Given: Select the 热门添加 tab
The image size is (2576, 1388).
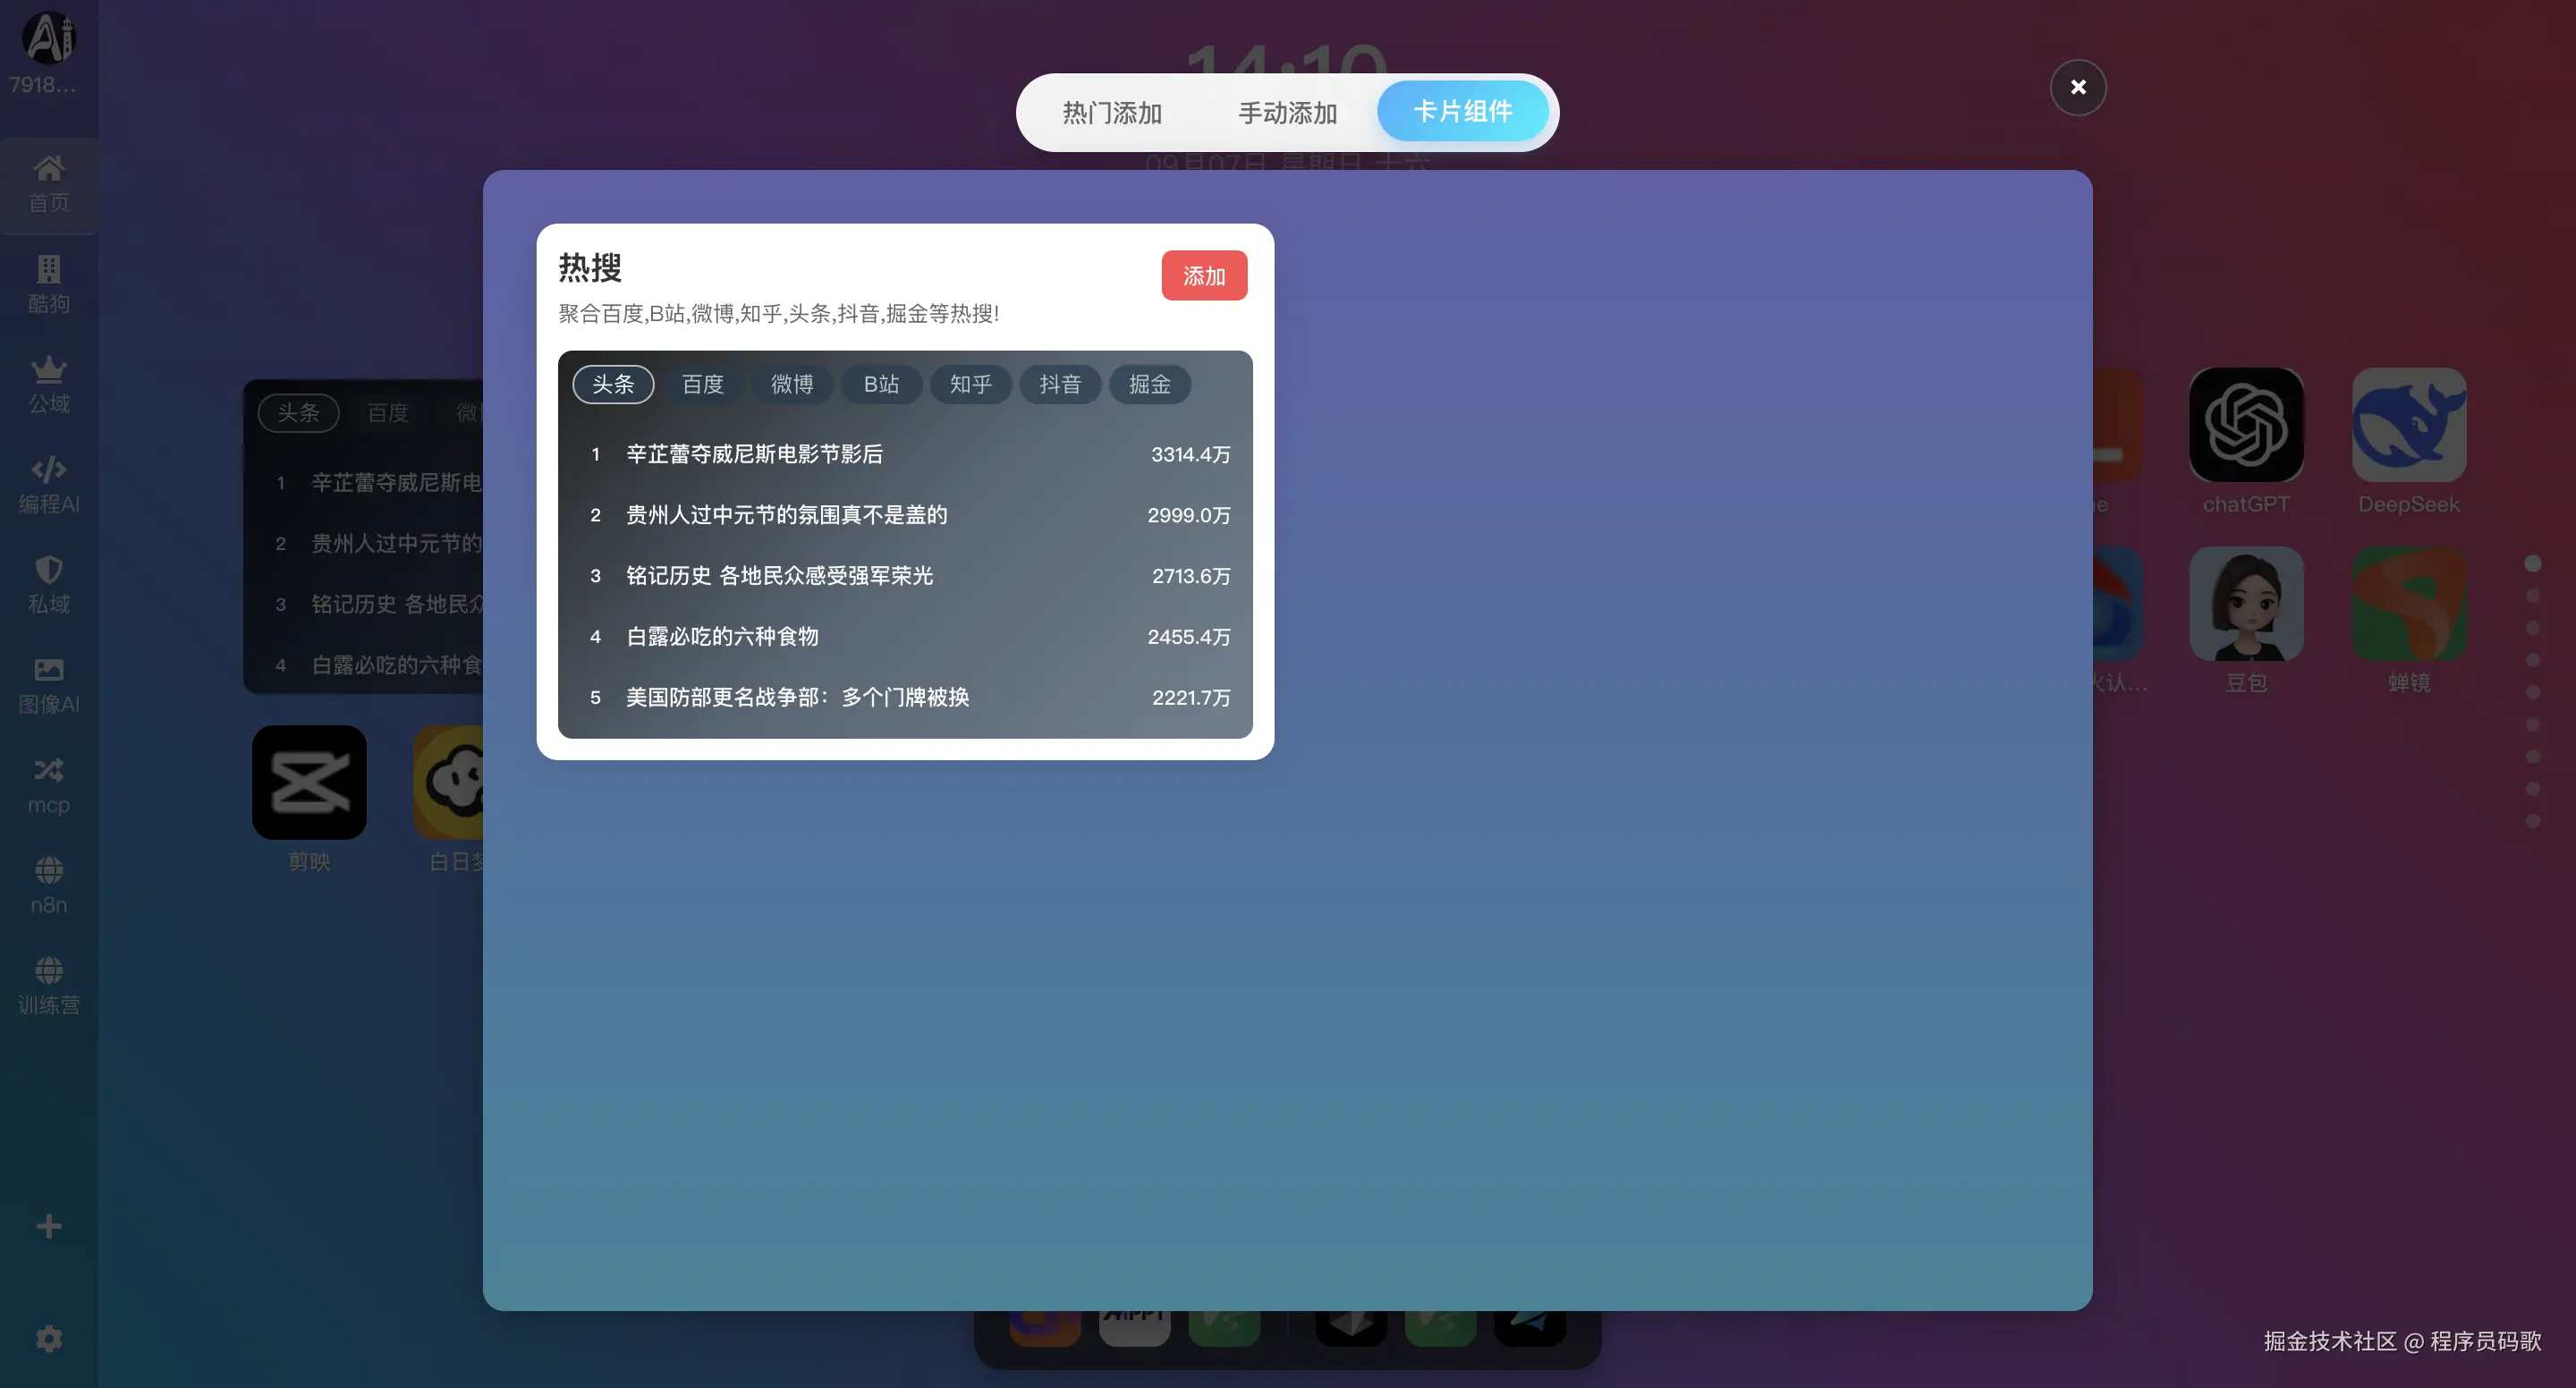Looking at the screenshot, I should 1111,113.
